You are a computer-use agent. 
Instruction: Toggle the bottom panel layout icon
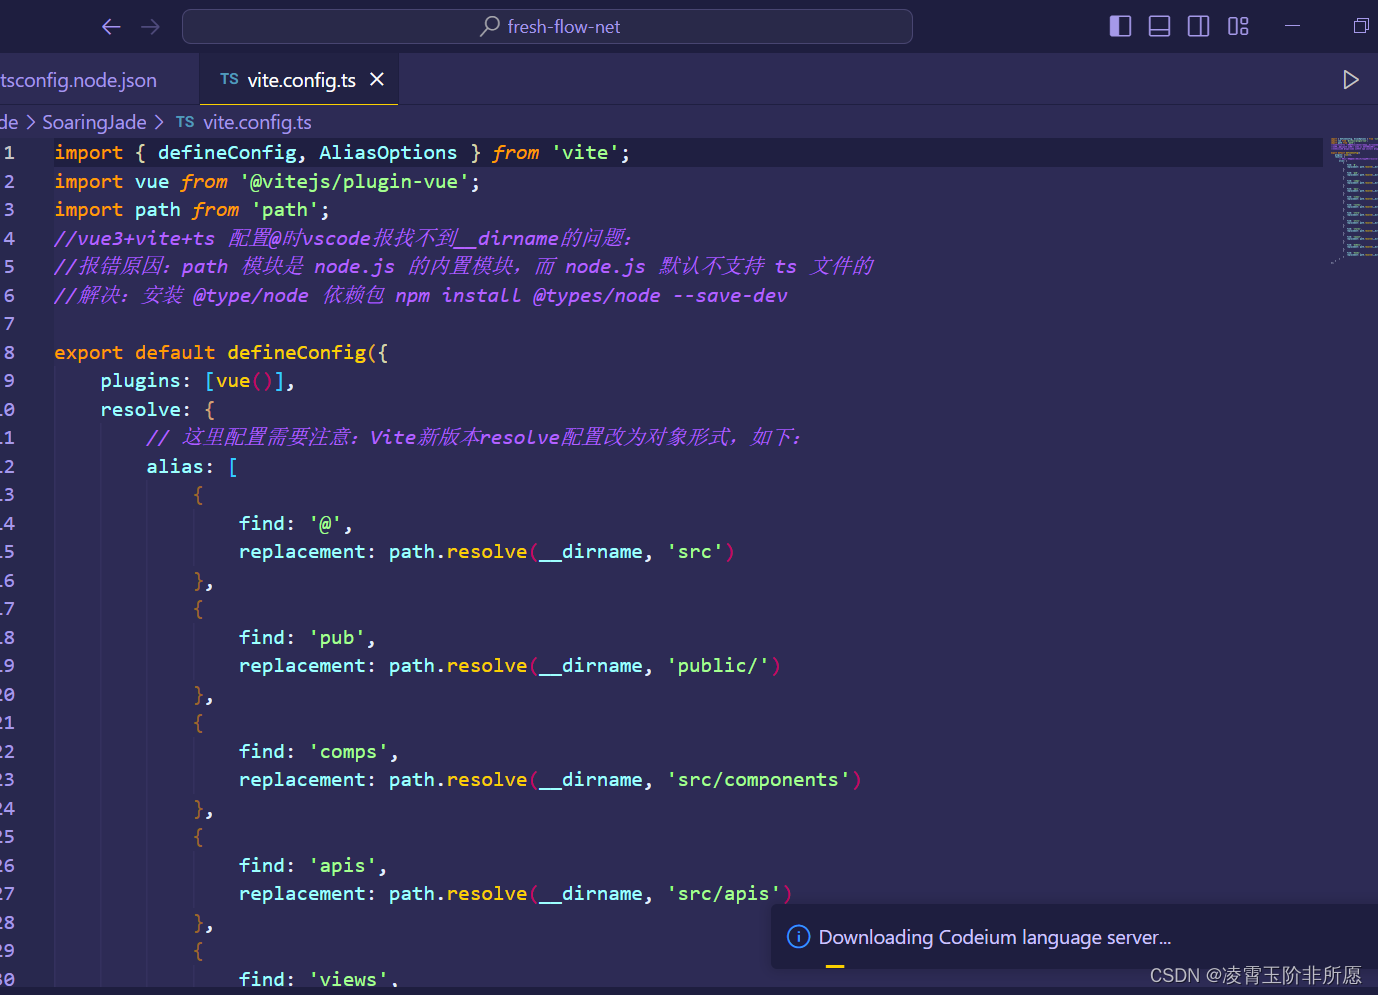[1159, 26]
